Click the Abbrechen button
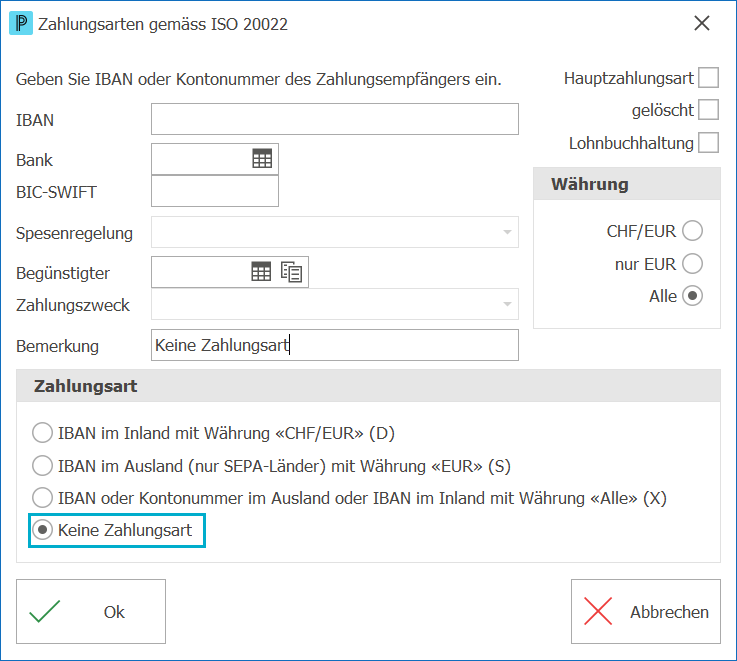This screenshot has height=661, width=737. (x=646, y=612)
